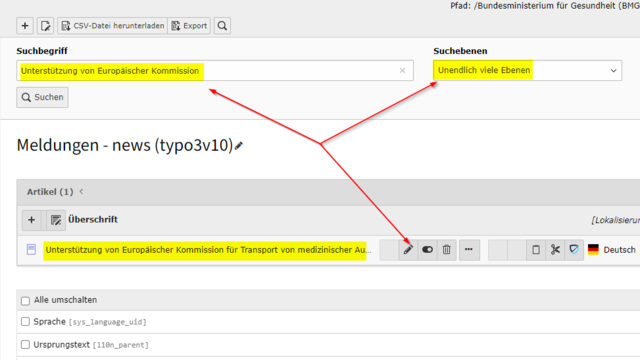
Task: Click the German flag icon
Action: pos(593,249)
